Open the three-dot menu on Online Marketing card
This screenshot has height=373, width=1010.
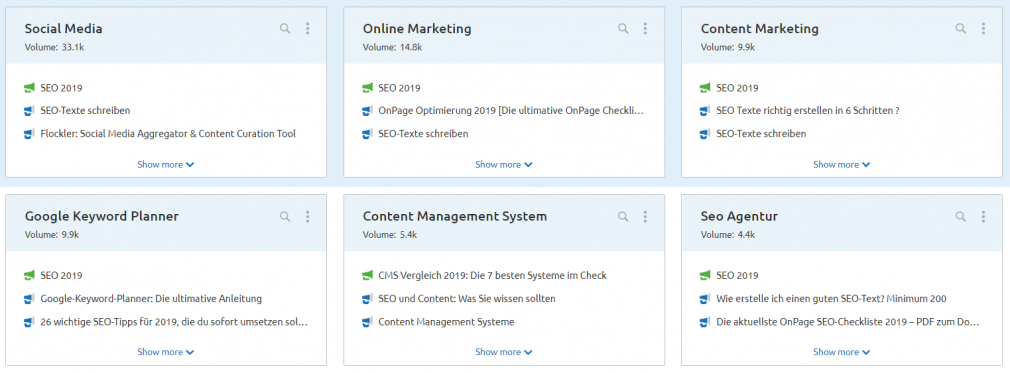(645, 28)
